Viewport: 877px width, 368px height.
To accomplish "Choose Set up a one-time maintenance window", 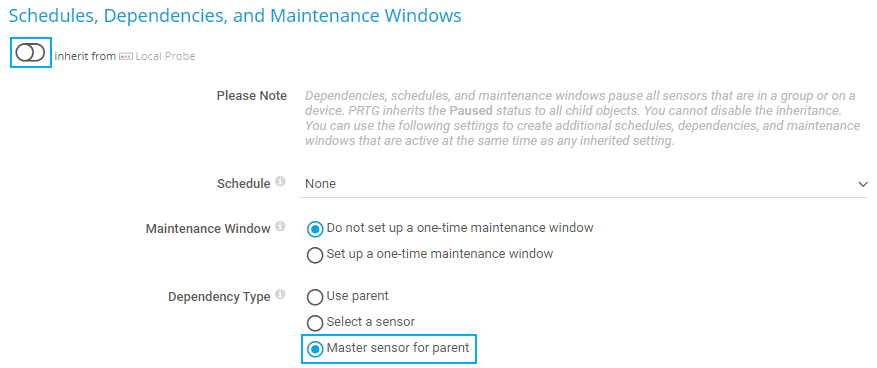I will (x=315, y=255).
